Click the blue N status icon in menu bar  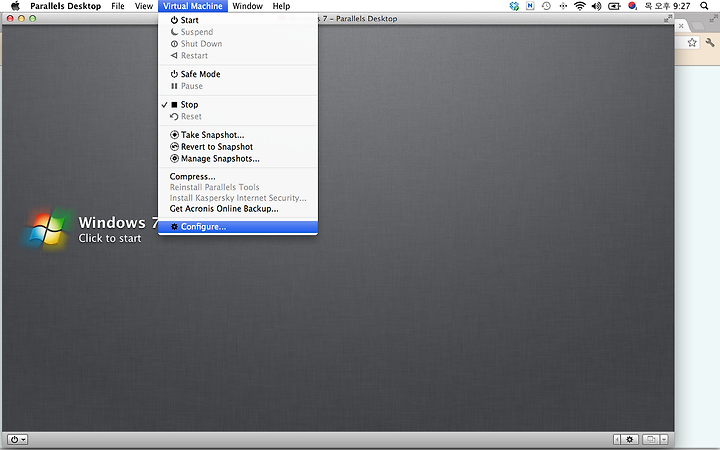tap(530, 6)
